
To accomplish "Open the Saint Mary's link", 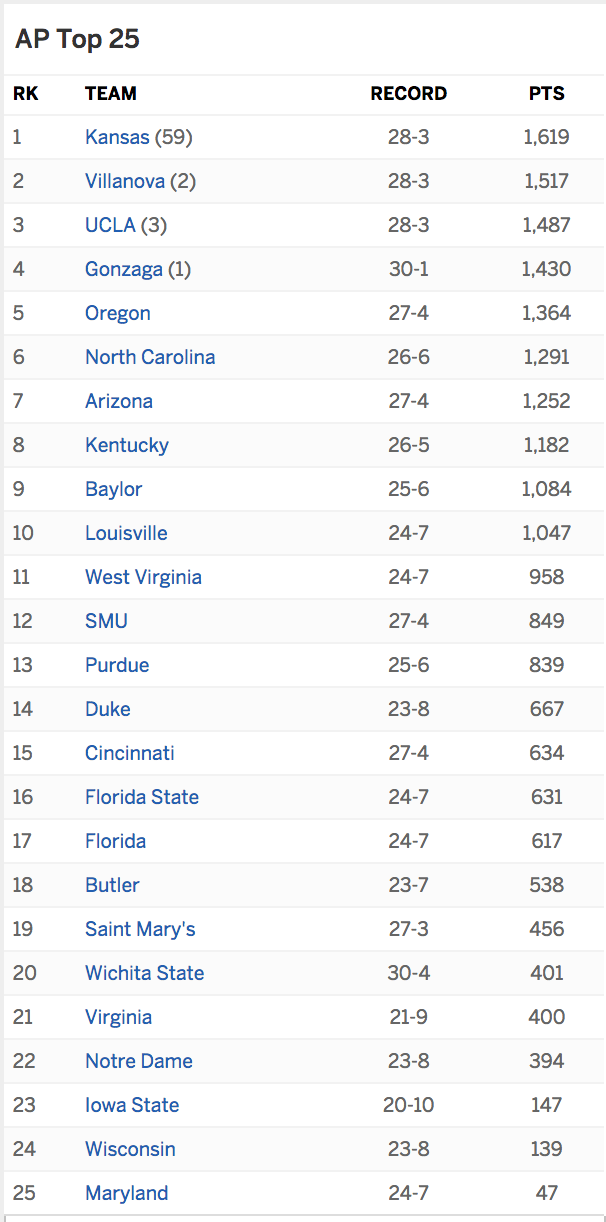I will click(x=140, y=929).
